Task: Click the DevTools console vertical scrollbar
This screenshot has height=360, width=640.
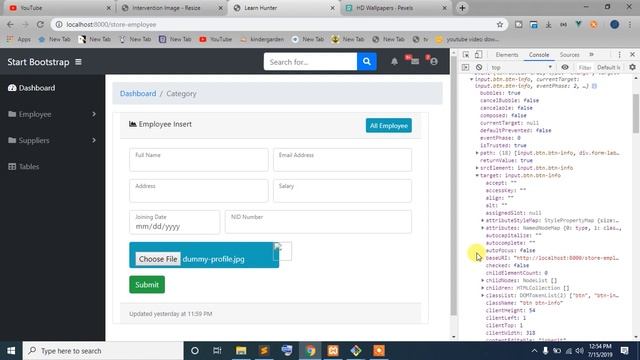Action: point(636,113)
